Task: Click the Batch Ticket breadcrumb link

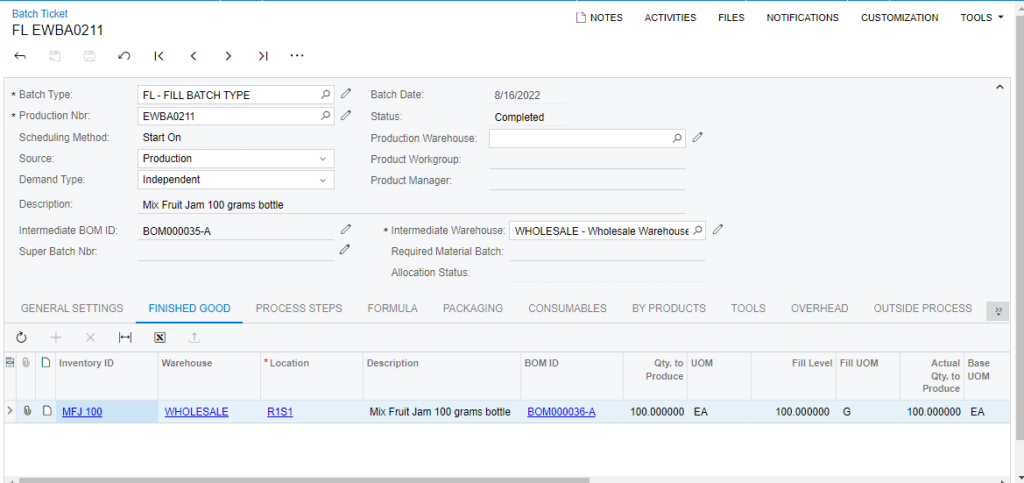Action: (40, 14)
